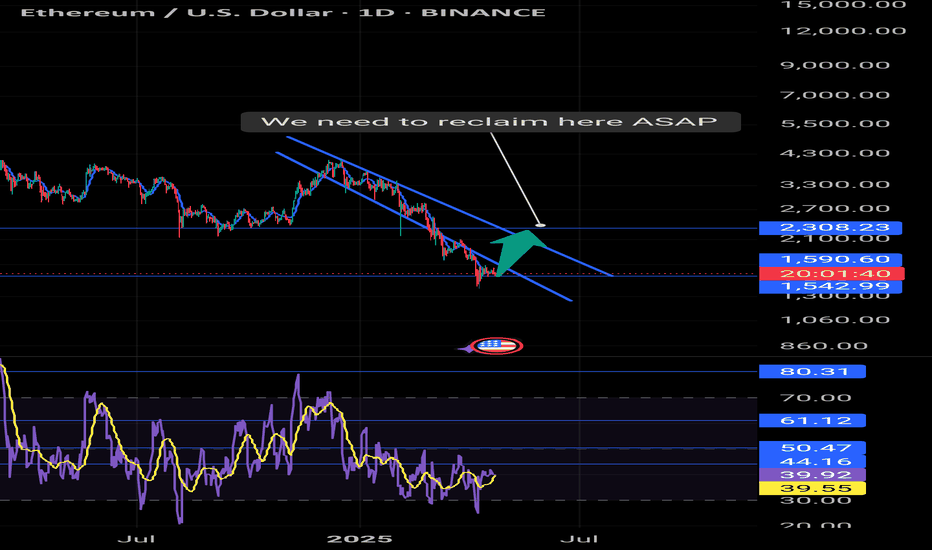Screen dimensions: 932x550
Task: Click the 15,000.00 price axis value
Action: click(843, 5)
